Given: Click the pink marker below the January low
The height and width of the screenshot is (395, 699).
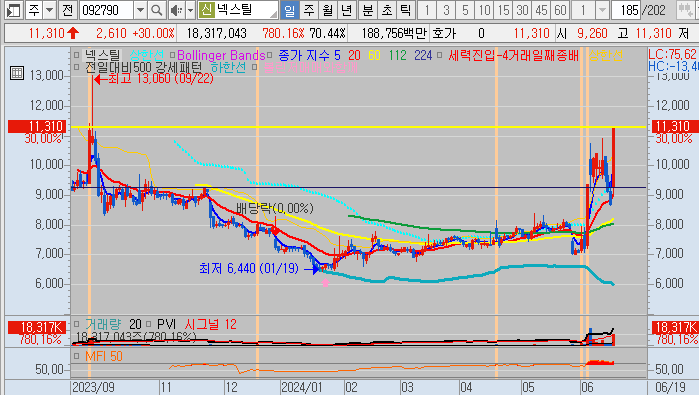Looking at the screenshot, I should [x=325, y=282].
